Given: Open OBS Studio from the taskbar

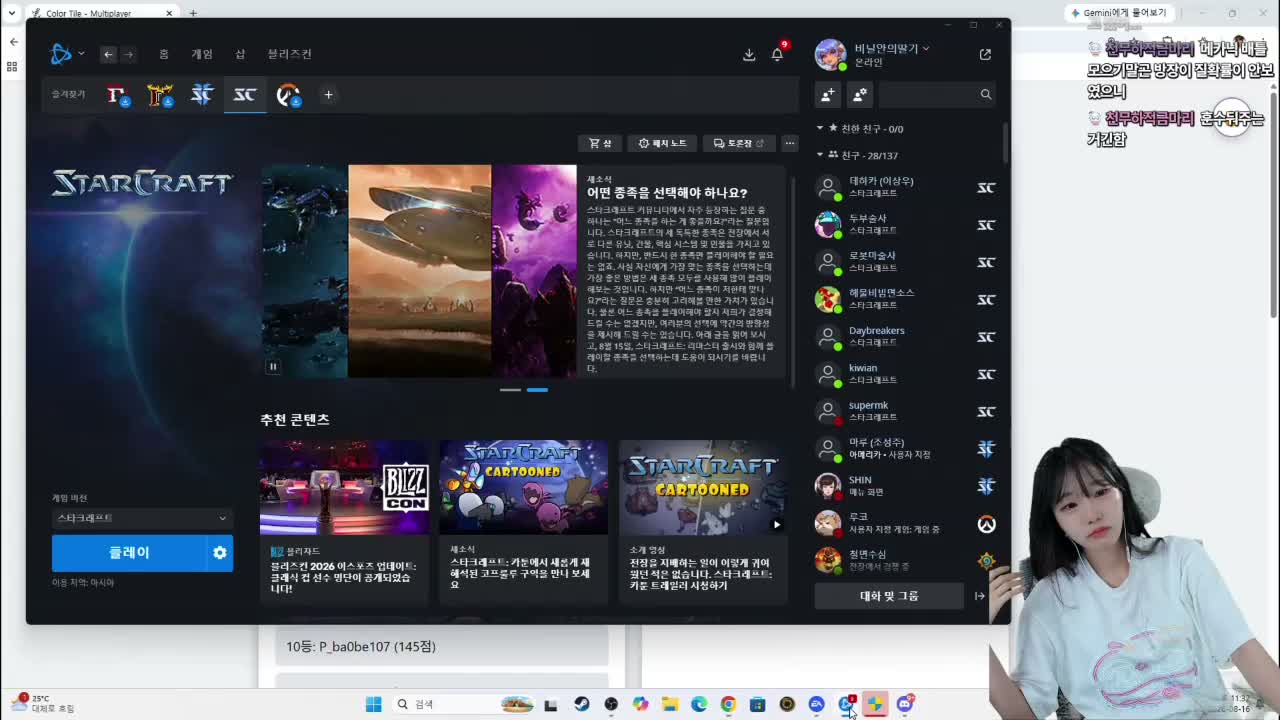Looking at the screenshot, I should (x=611, y=704).
